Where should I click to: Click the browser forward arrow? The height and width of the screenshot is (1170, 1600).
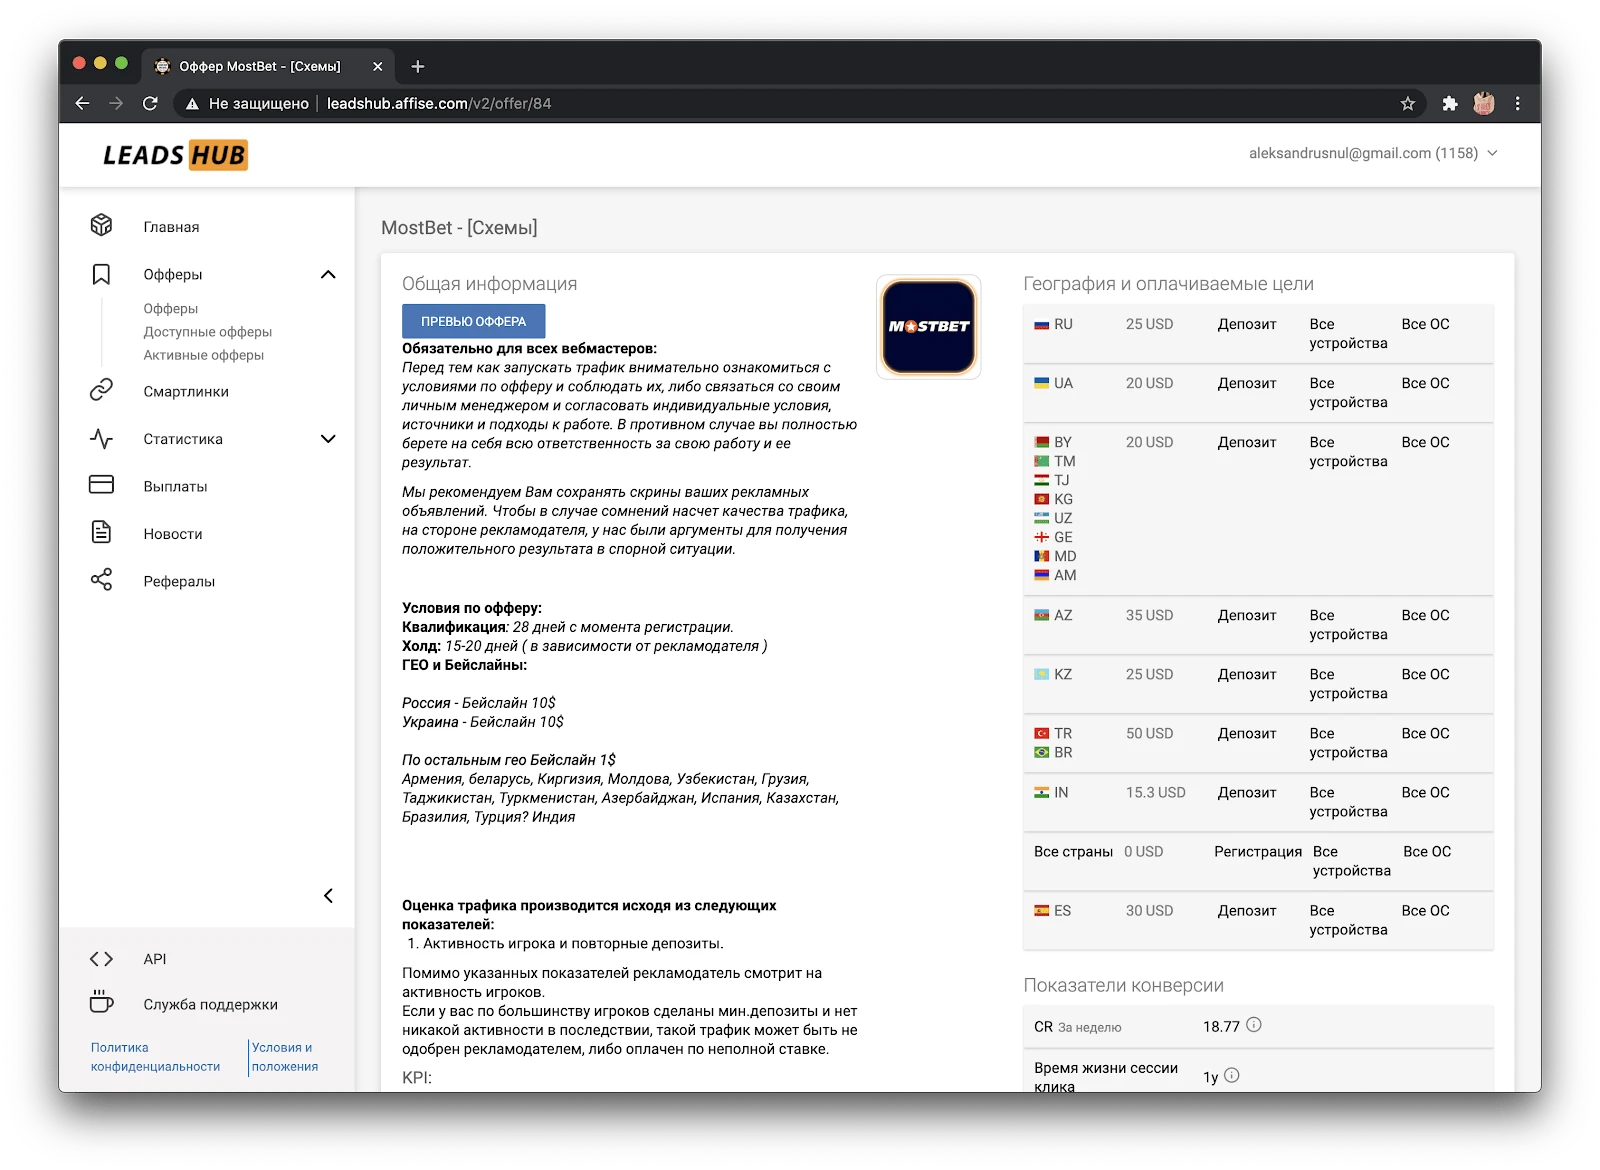click(116, 103)
